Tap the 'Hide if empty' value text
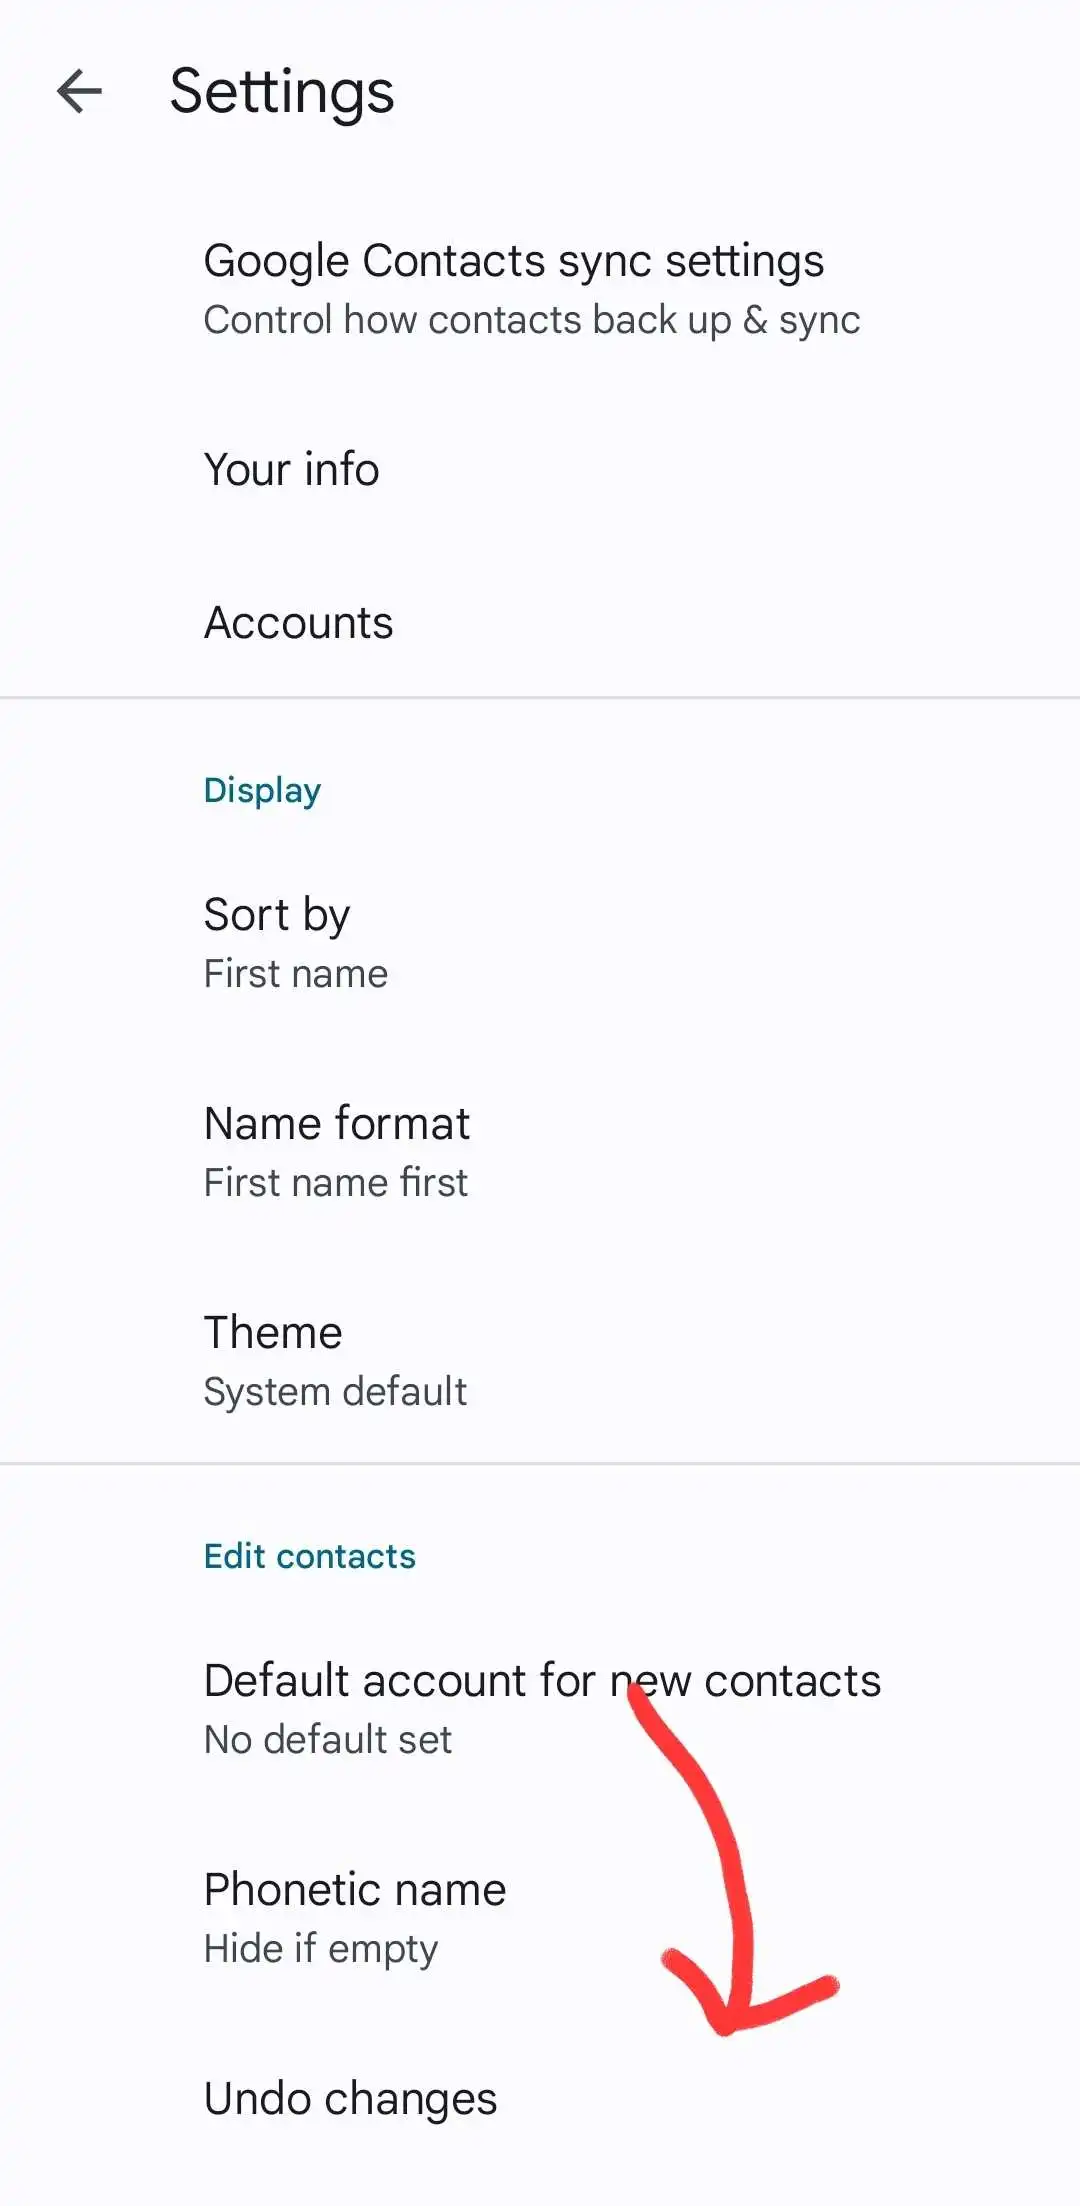1080x2206 pixels. [321, 1949]
